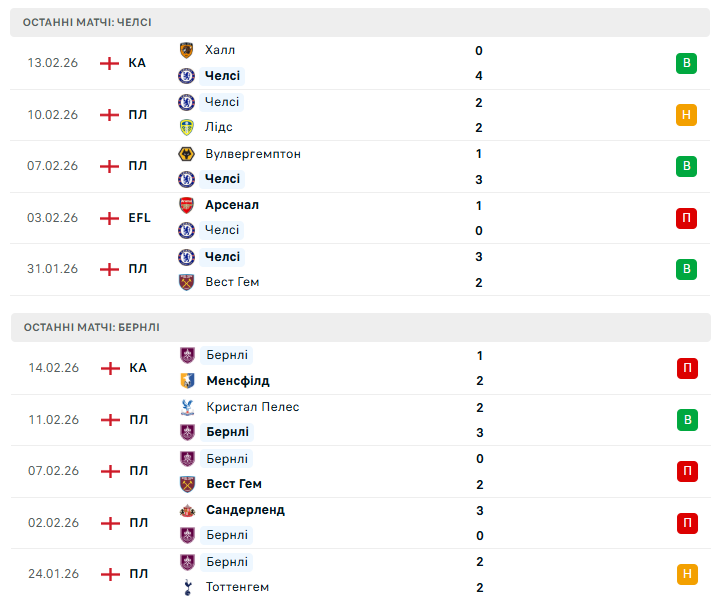Open the Сандерленд team link
The height and width of the screenshot is (607, 720).
[x=245, y=510]
